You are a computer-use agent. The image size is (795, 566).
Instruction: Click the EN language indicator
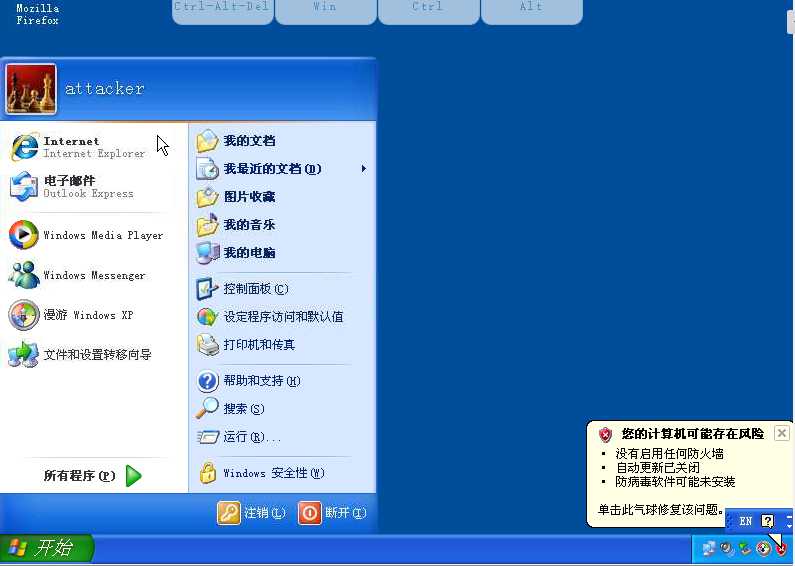745,521
